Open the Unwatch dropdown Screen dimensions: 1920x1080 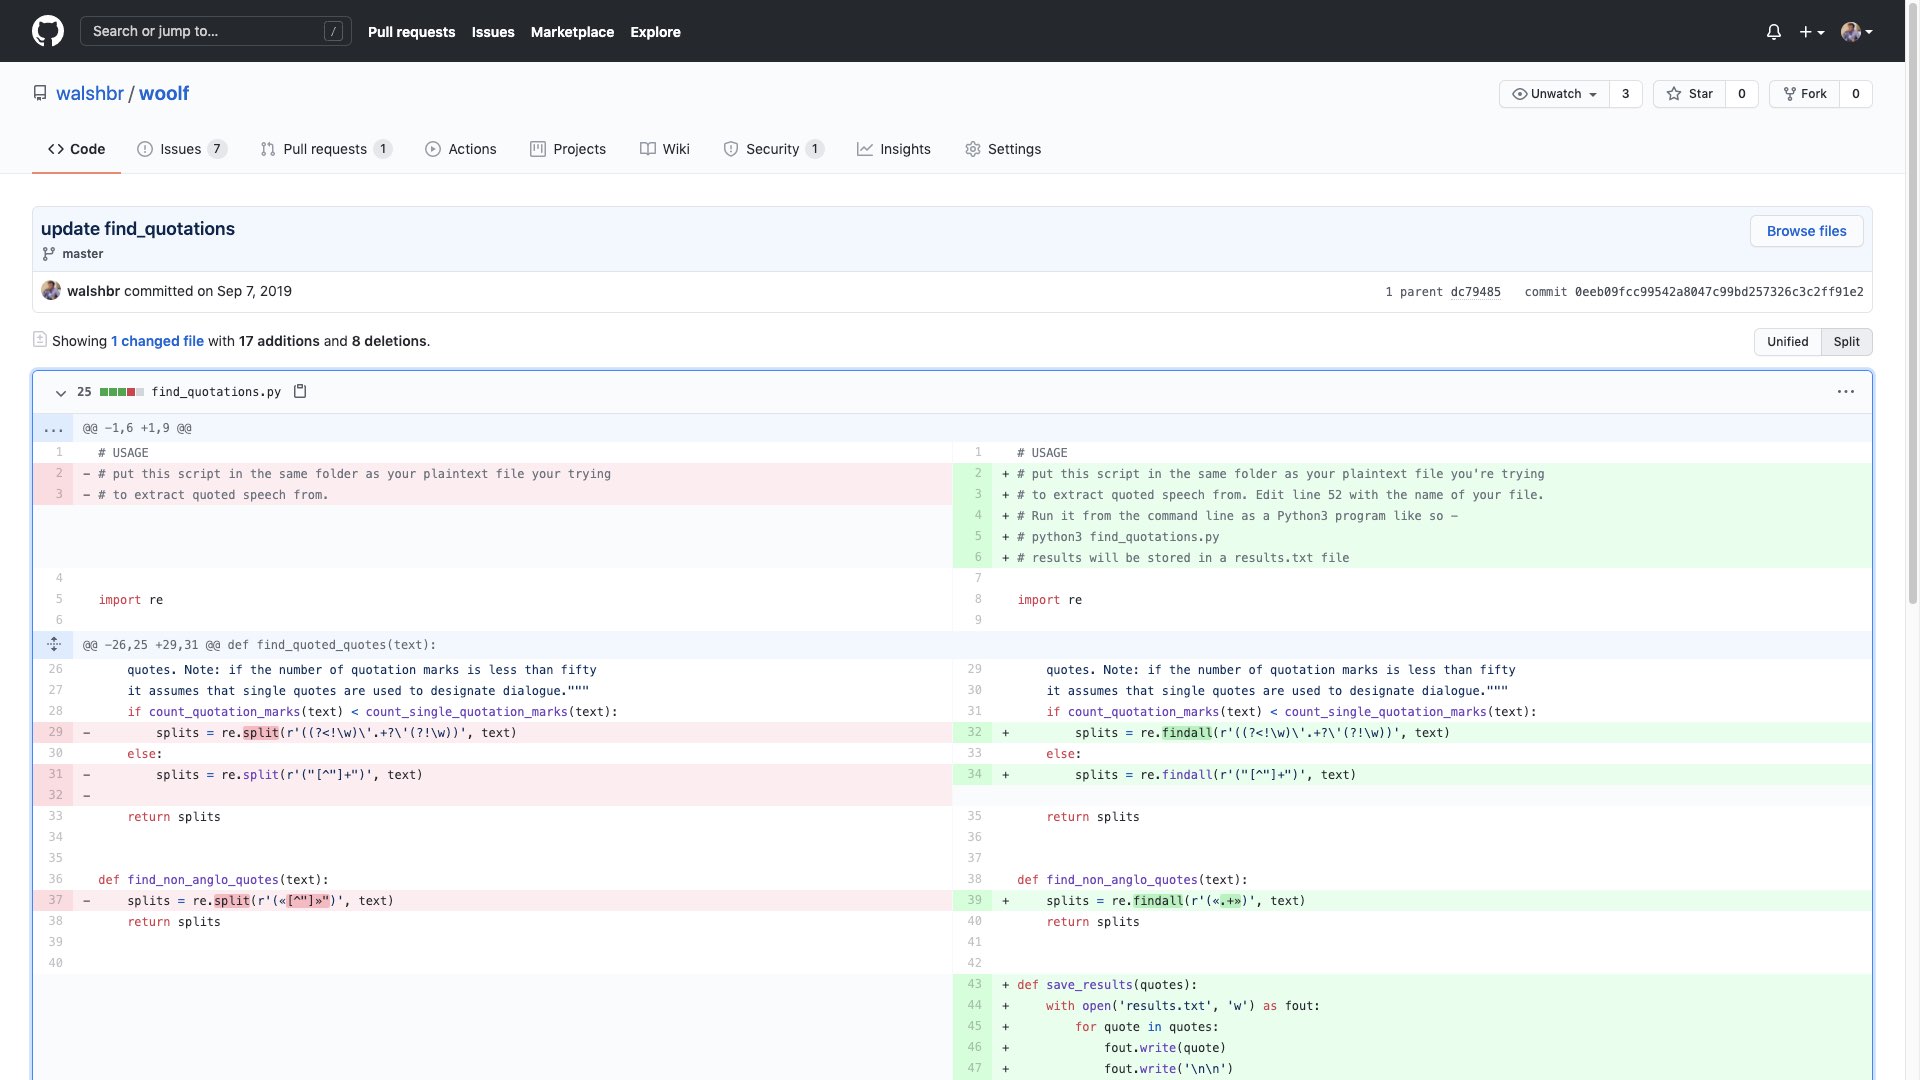(1555, 94)
